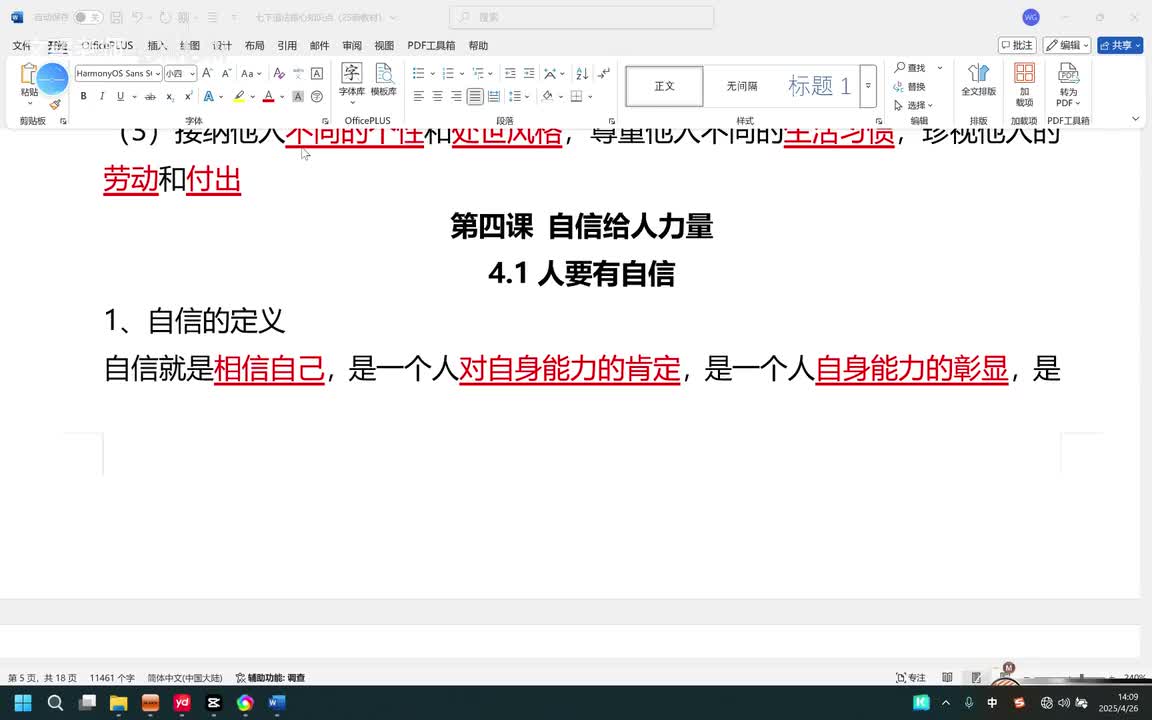
Task: Click 全文排版 full text layout
Action: pyautogui.click(x=979, y=79)
